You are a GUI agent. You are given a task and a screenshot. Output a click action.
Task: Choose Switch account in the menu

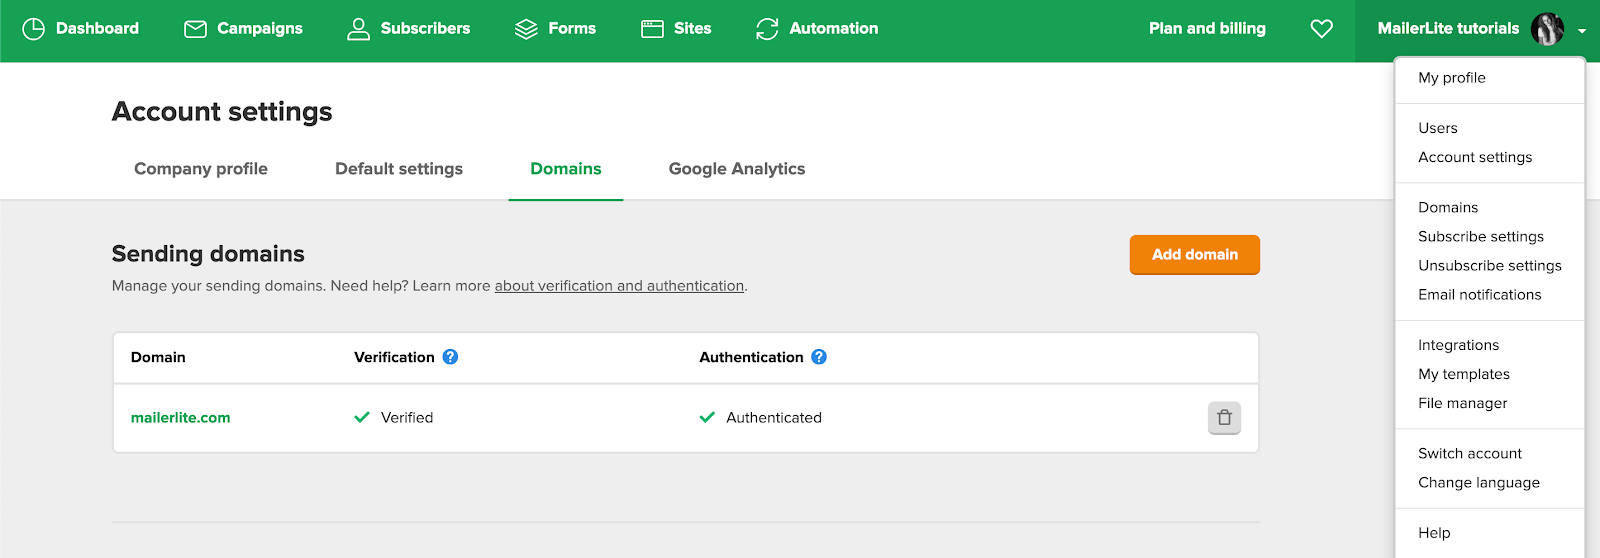1470,454
